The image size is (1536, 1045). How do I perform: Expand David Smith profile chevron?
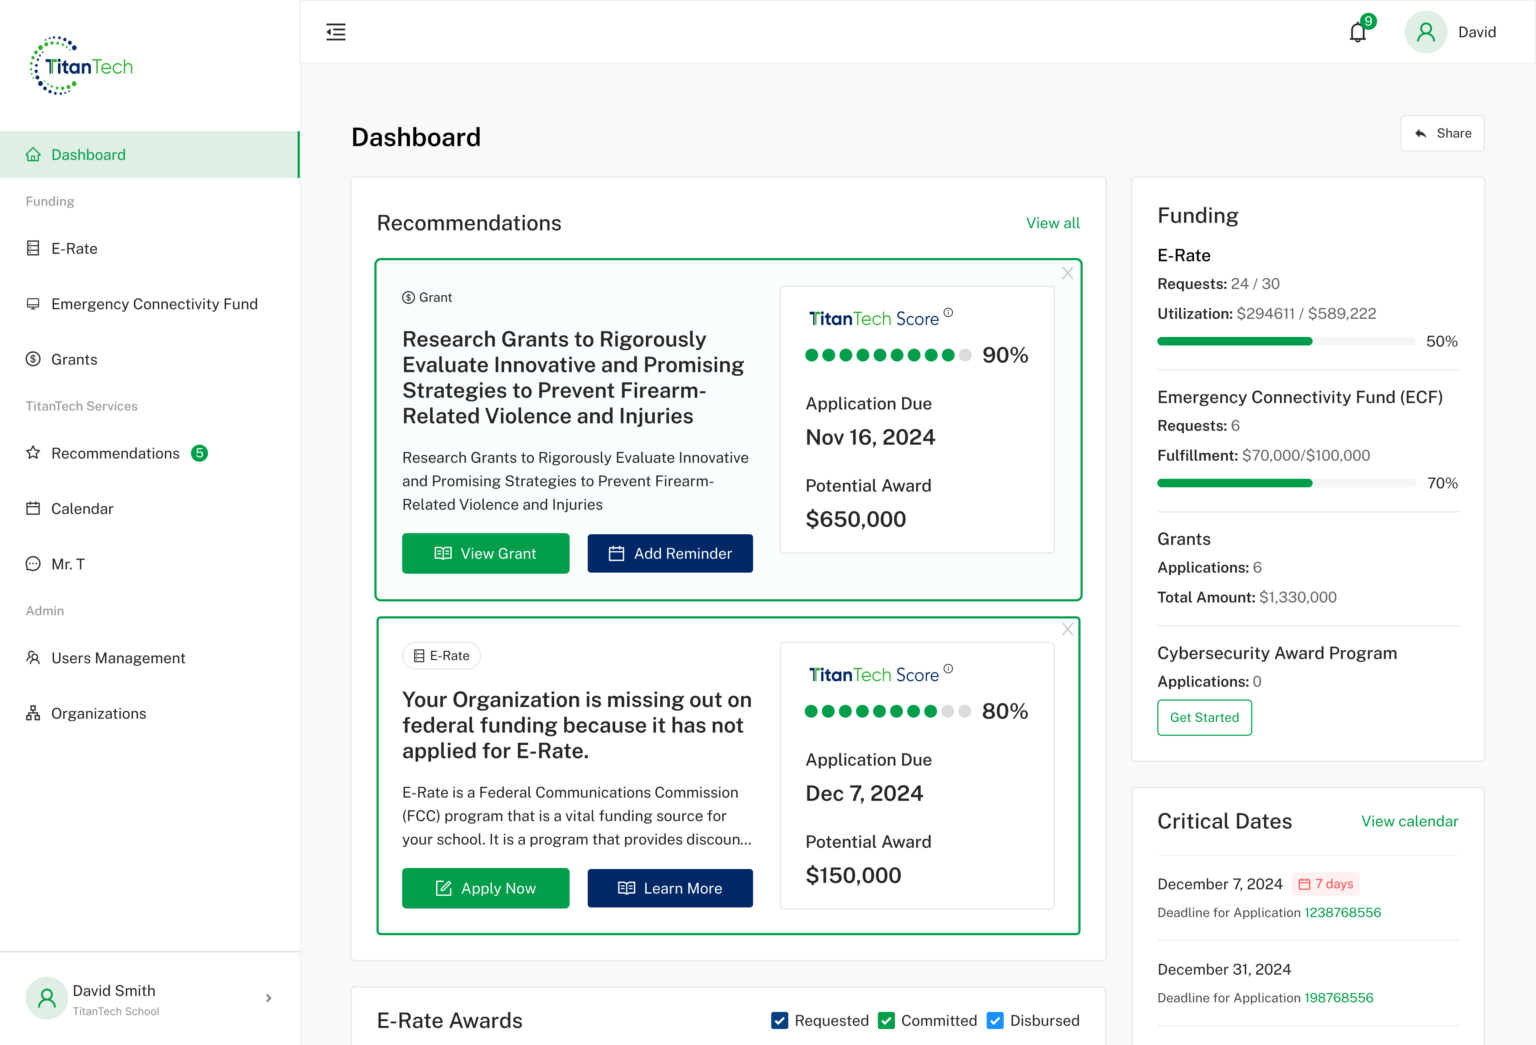tap(268, 998)
